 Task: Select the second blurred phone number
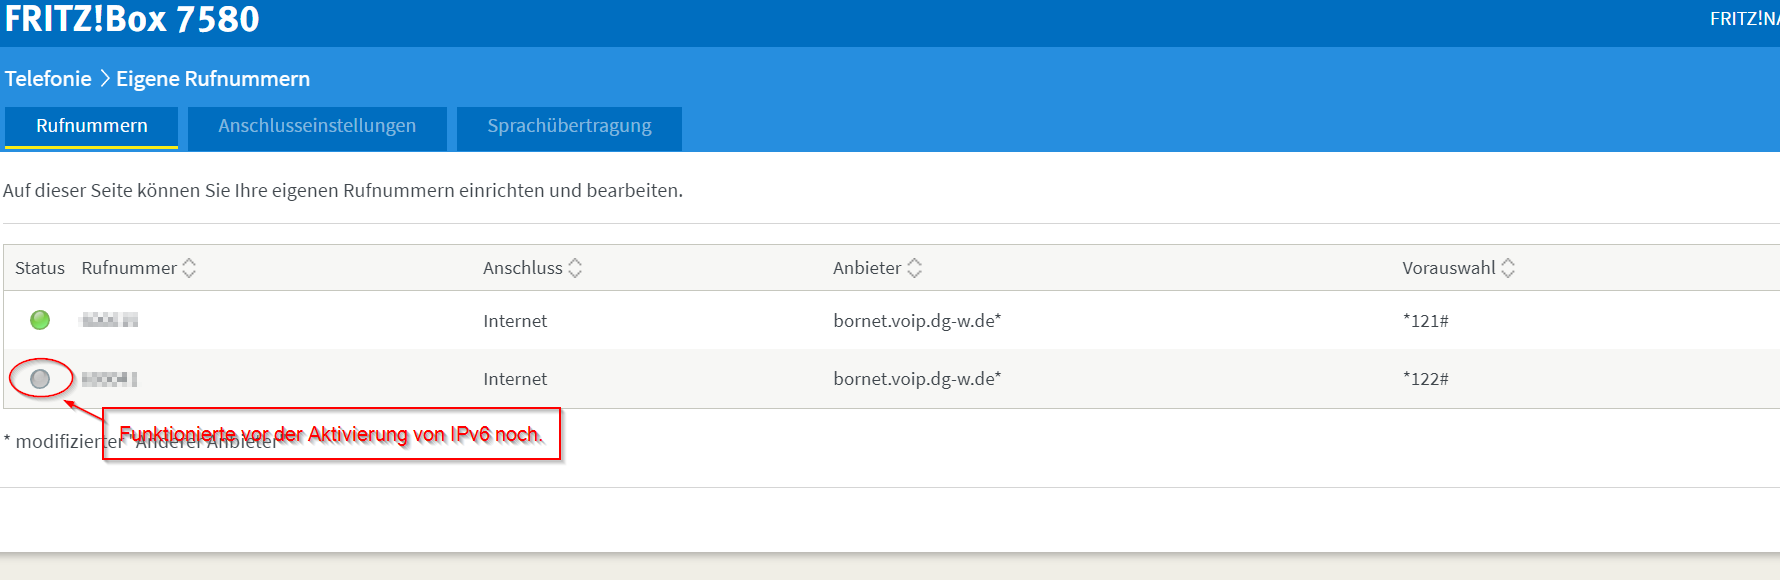coord(109,379)
